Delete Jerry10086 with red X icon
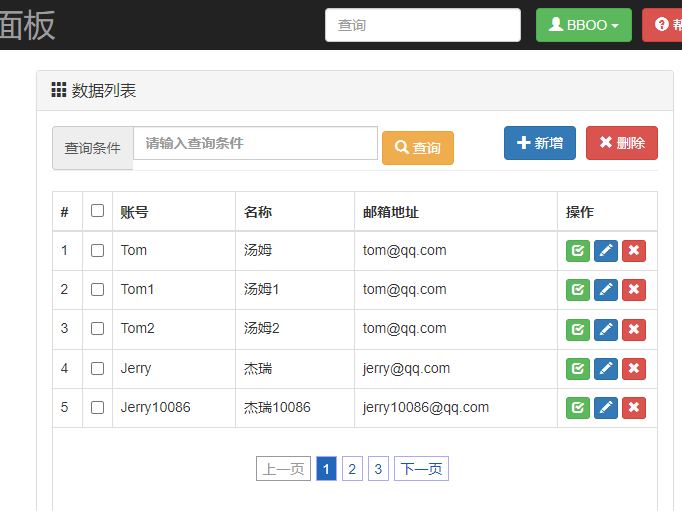The height and width of the screenshot is (511, 682). coord(634,407)
